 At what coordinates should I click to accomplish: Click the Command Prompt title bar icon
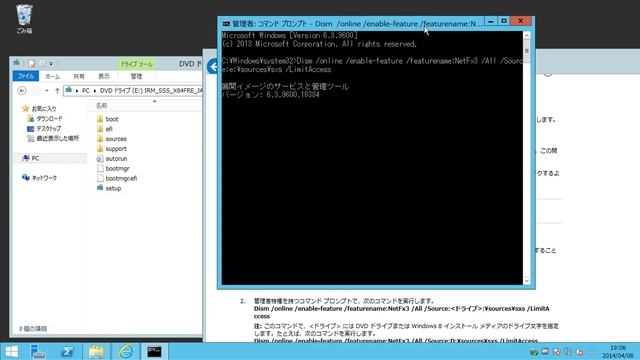[226, 24]
